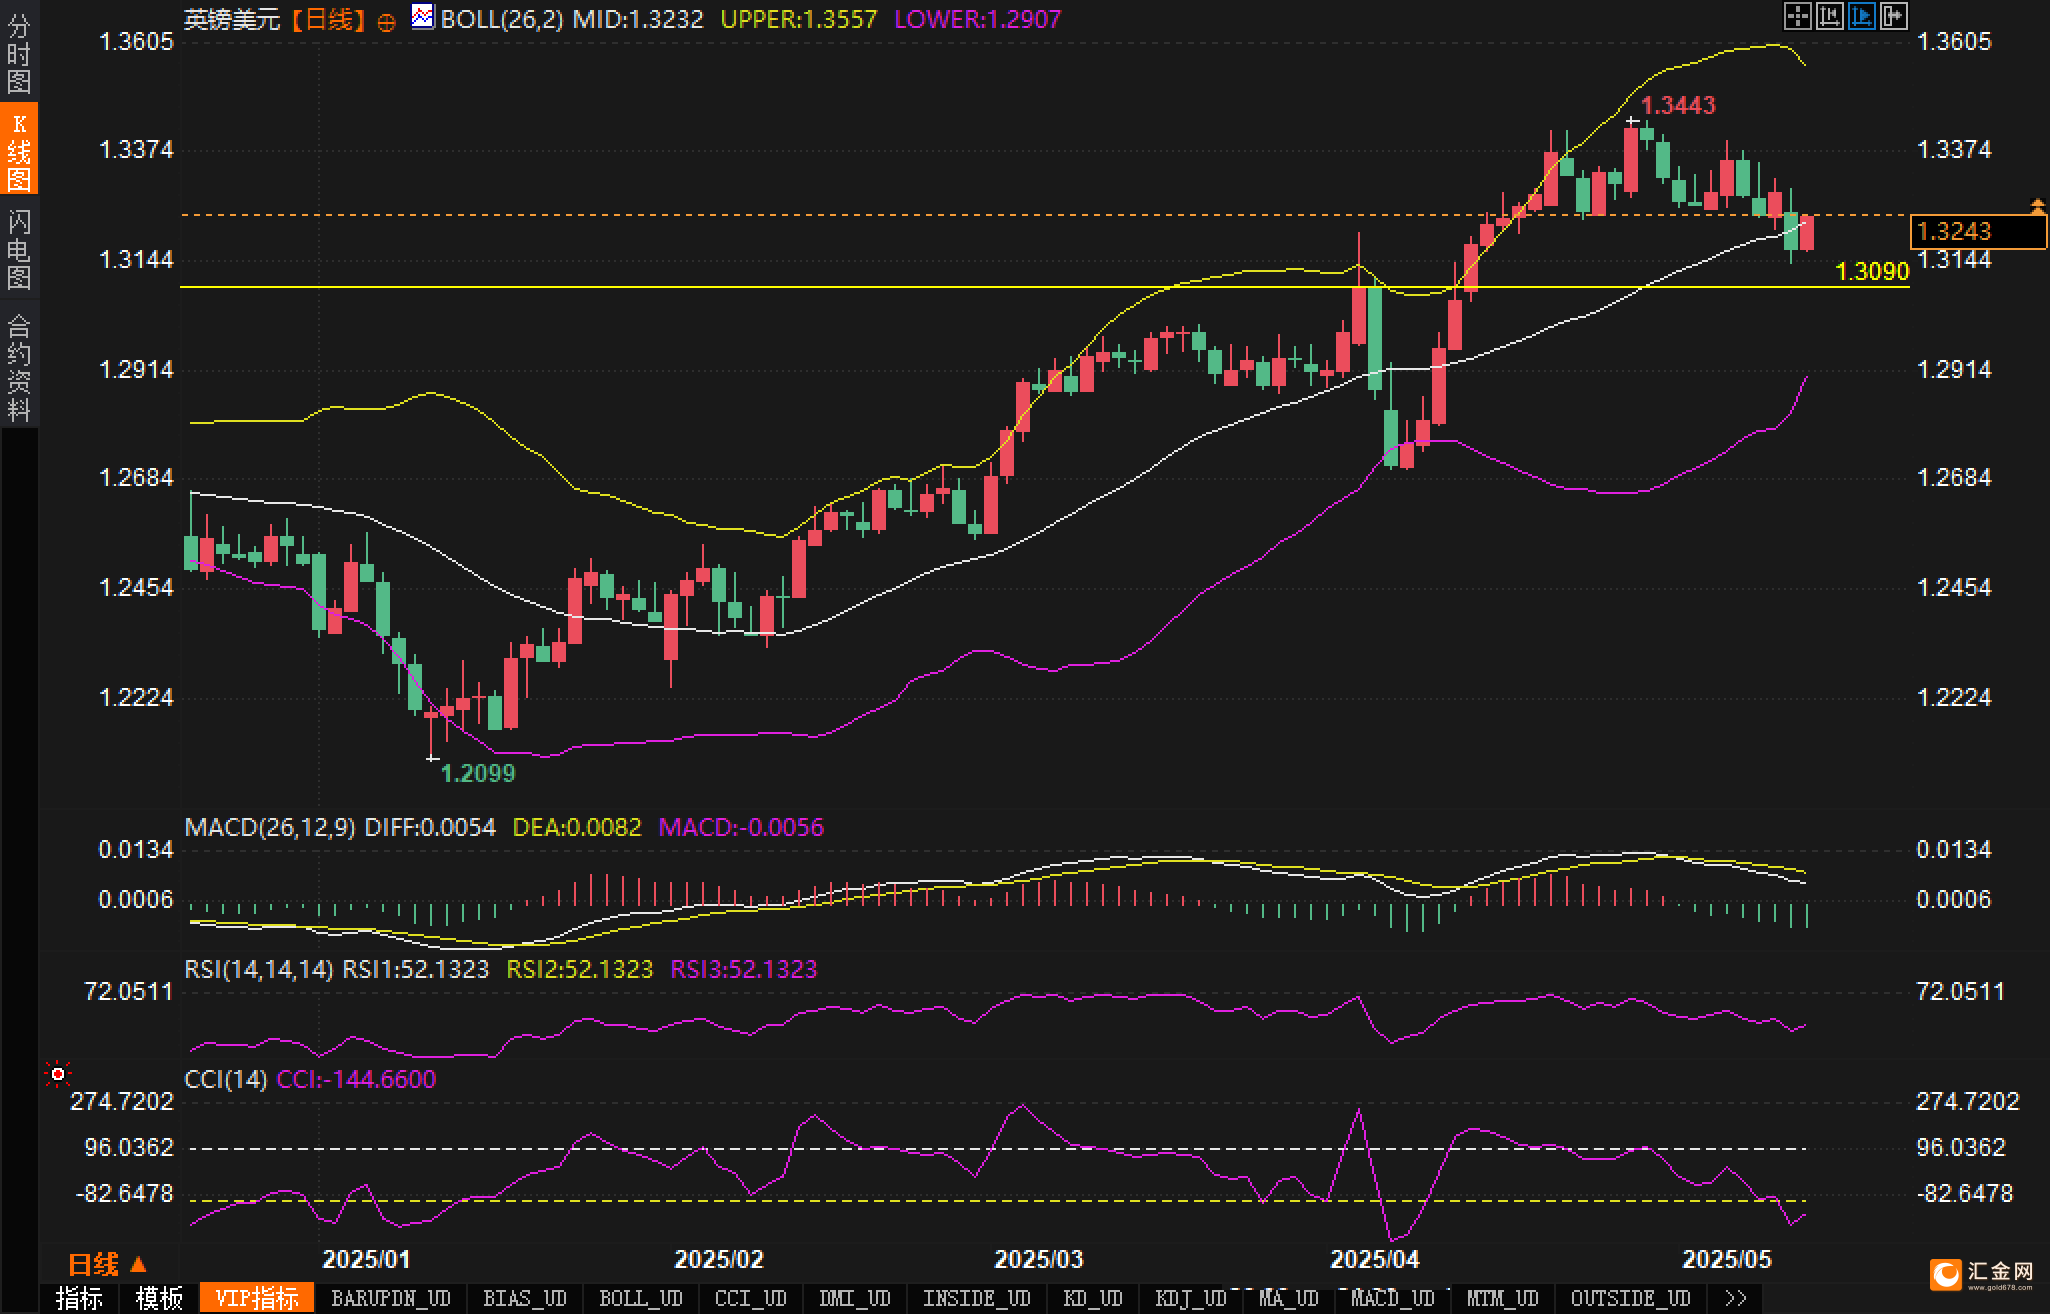Click the orange arrow above current price tag

click(x=2037, y=206)
